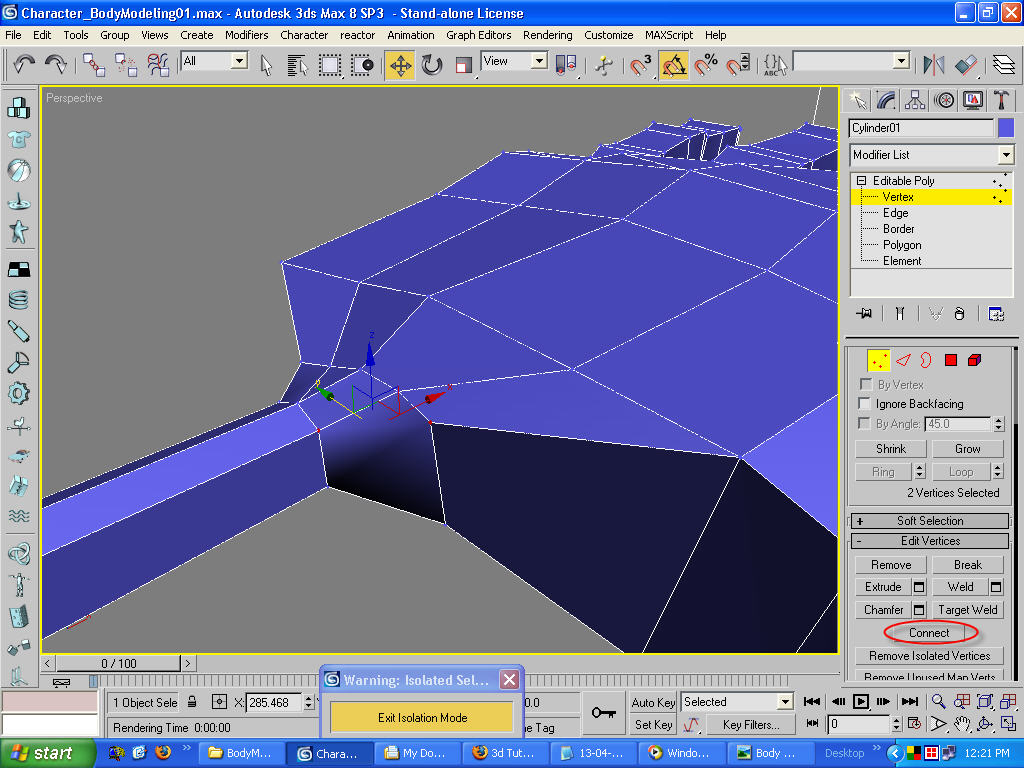Toggle the Percent Snap icon
The width and height of the screenshot is (1024, 768).
coord(705,65)
